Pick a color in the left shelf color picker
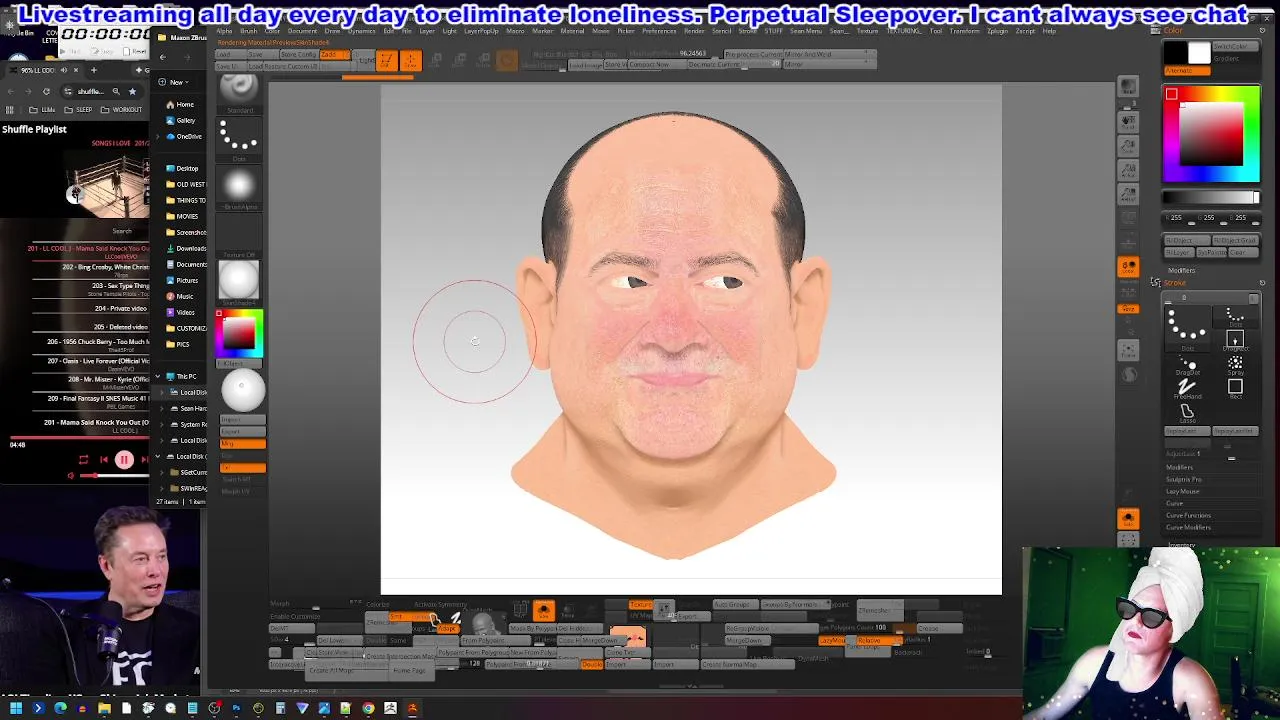Viewport: 1280px width, 720px height. (x=240, y=335)
